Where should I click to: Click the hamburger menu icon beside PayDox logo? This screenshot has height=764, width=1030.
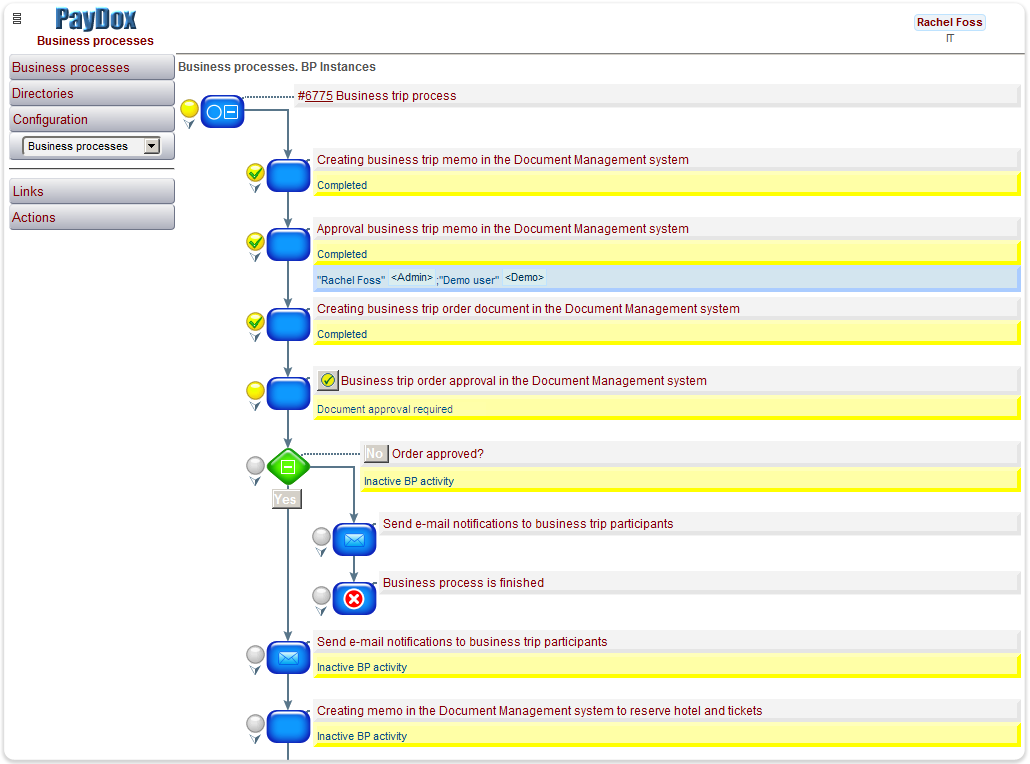point(17,18)
